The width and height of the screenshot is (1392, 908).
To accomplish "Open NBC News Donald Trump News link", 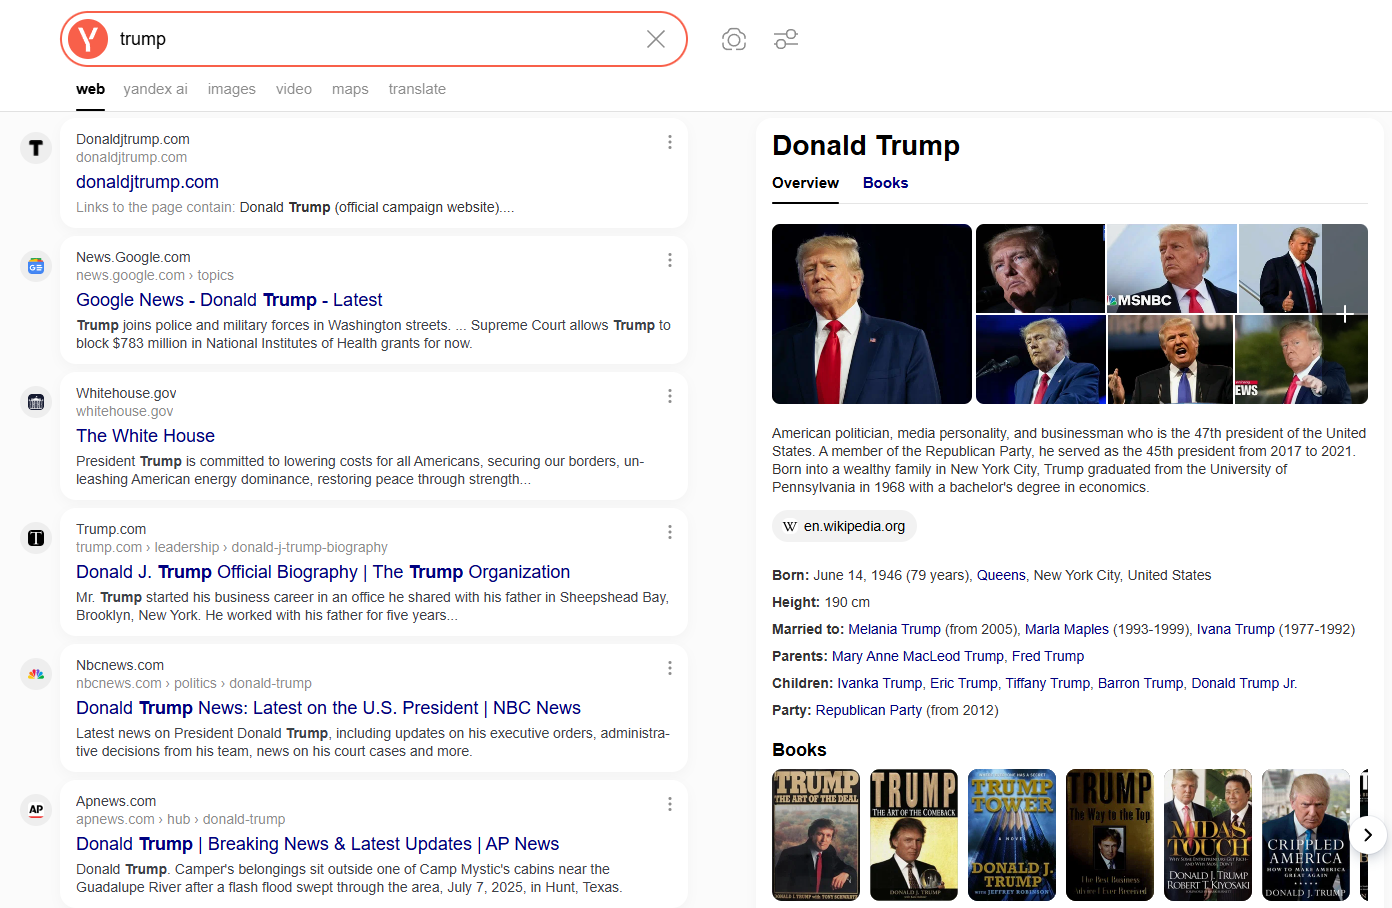I will [328, 708].
